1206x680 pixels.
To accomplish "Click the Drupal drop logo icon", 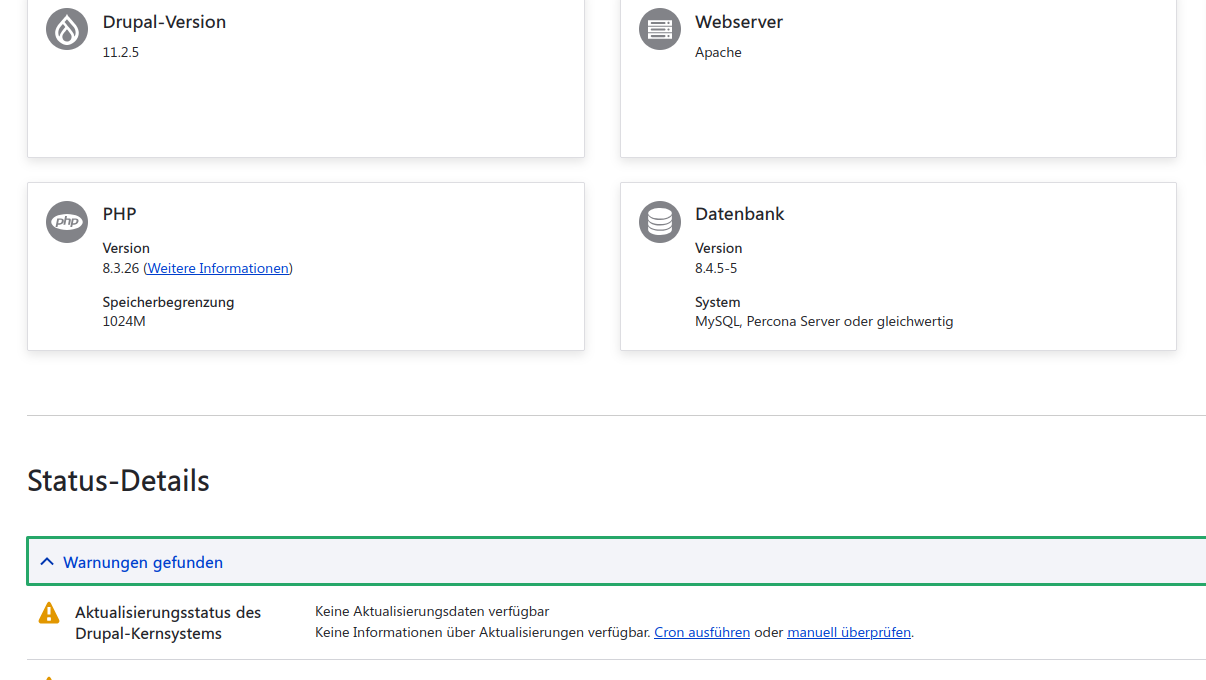I will pyautogui.click(x=67, y=29).
